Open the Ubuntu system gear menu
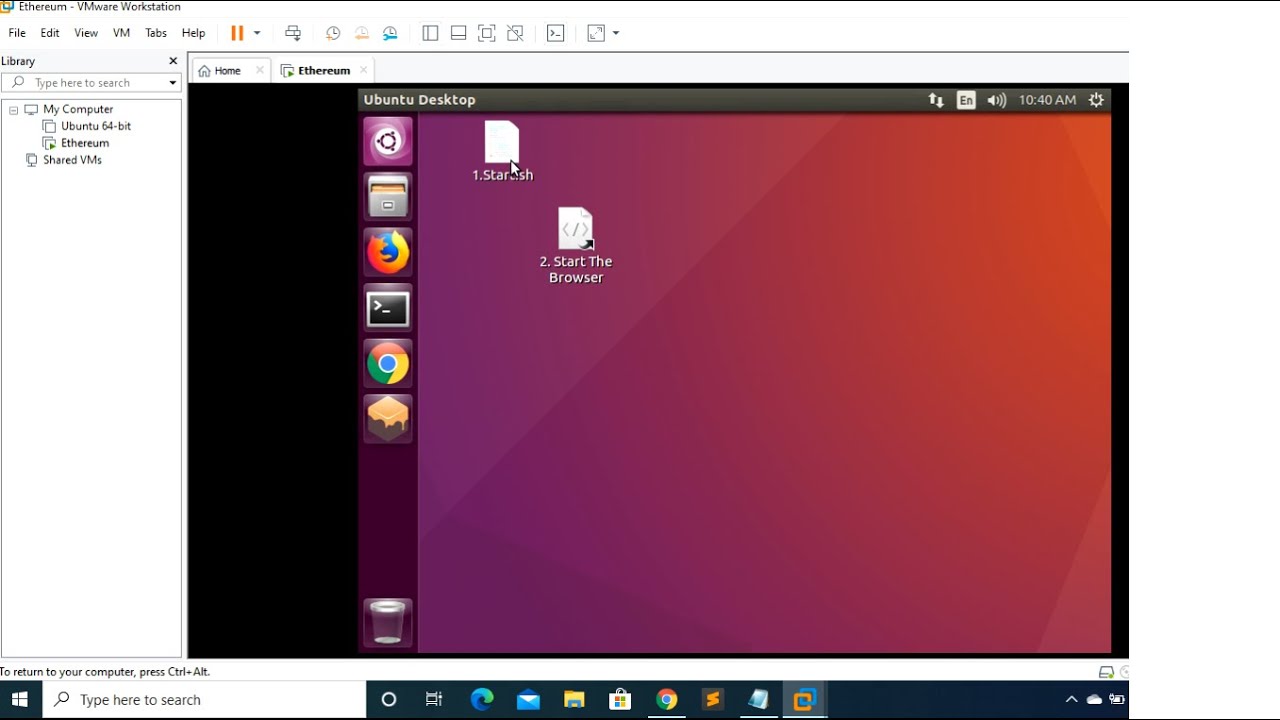 coord(1096,100)
